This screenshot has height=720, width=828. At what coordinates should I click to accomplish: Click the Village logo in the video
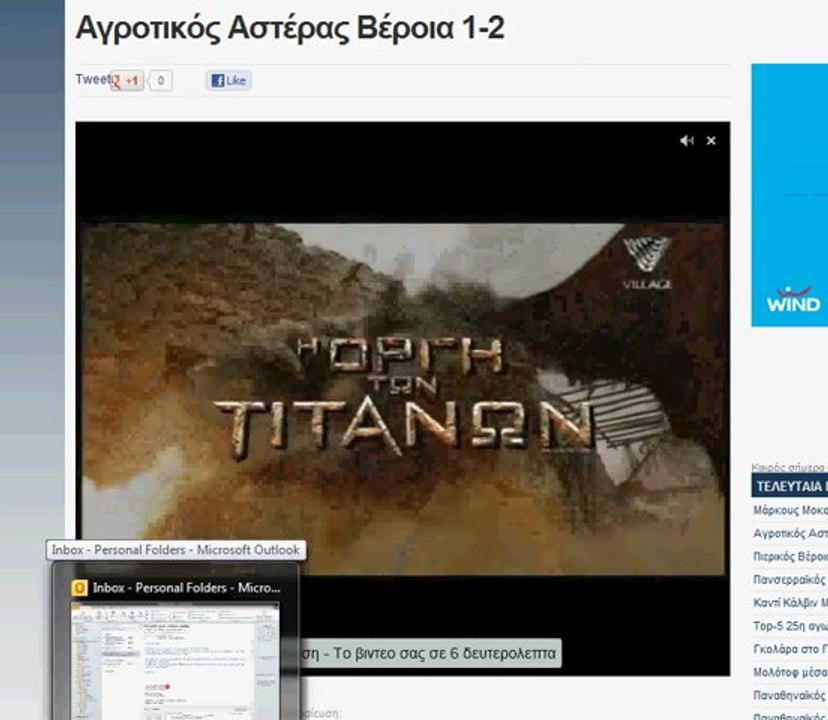click(647, 263)
